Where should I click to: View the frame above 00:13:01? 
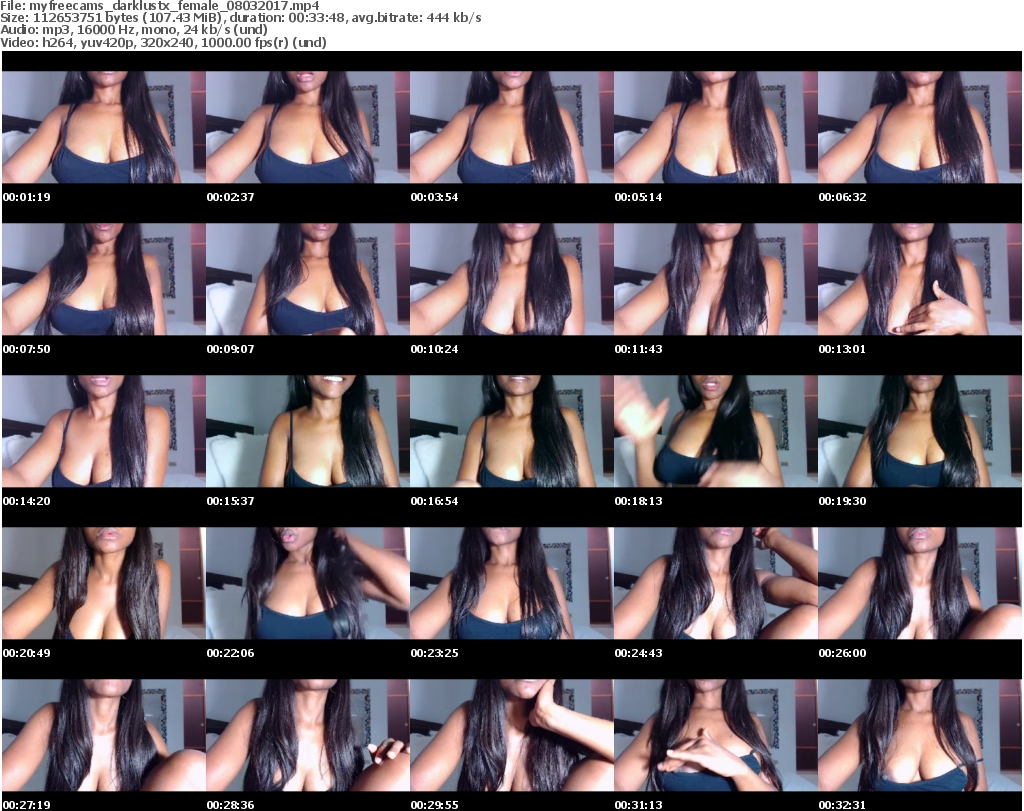pyautogui.click(x=920, y=279)
